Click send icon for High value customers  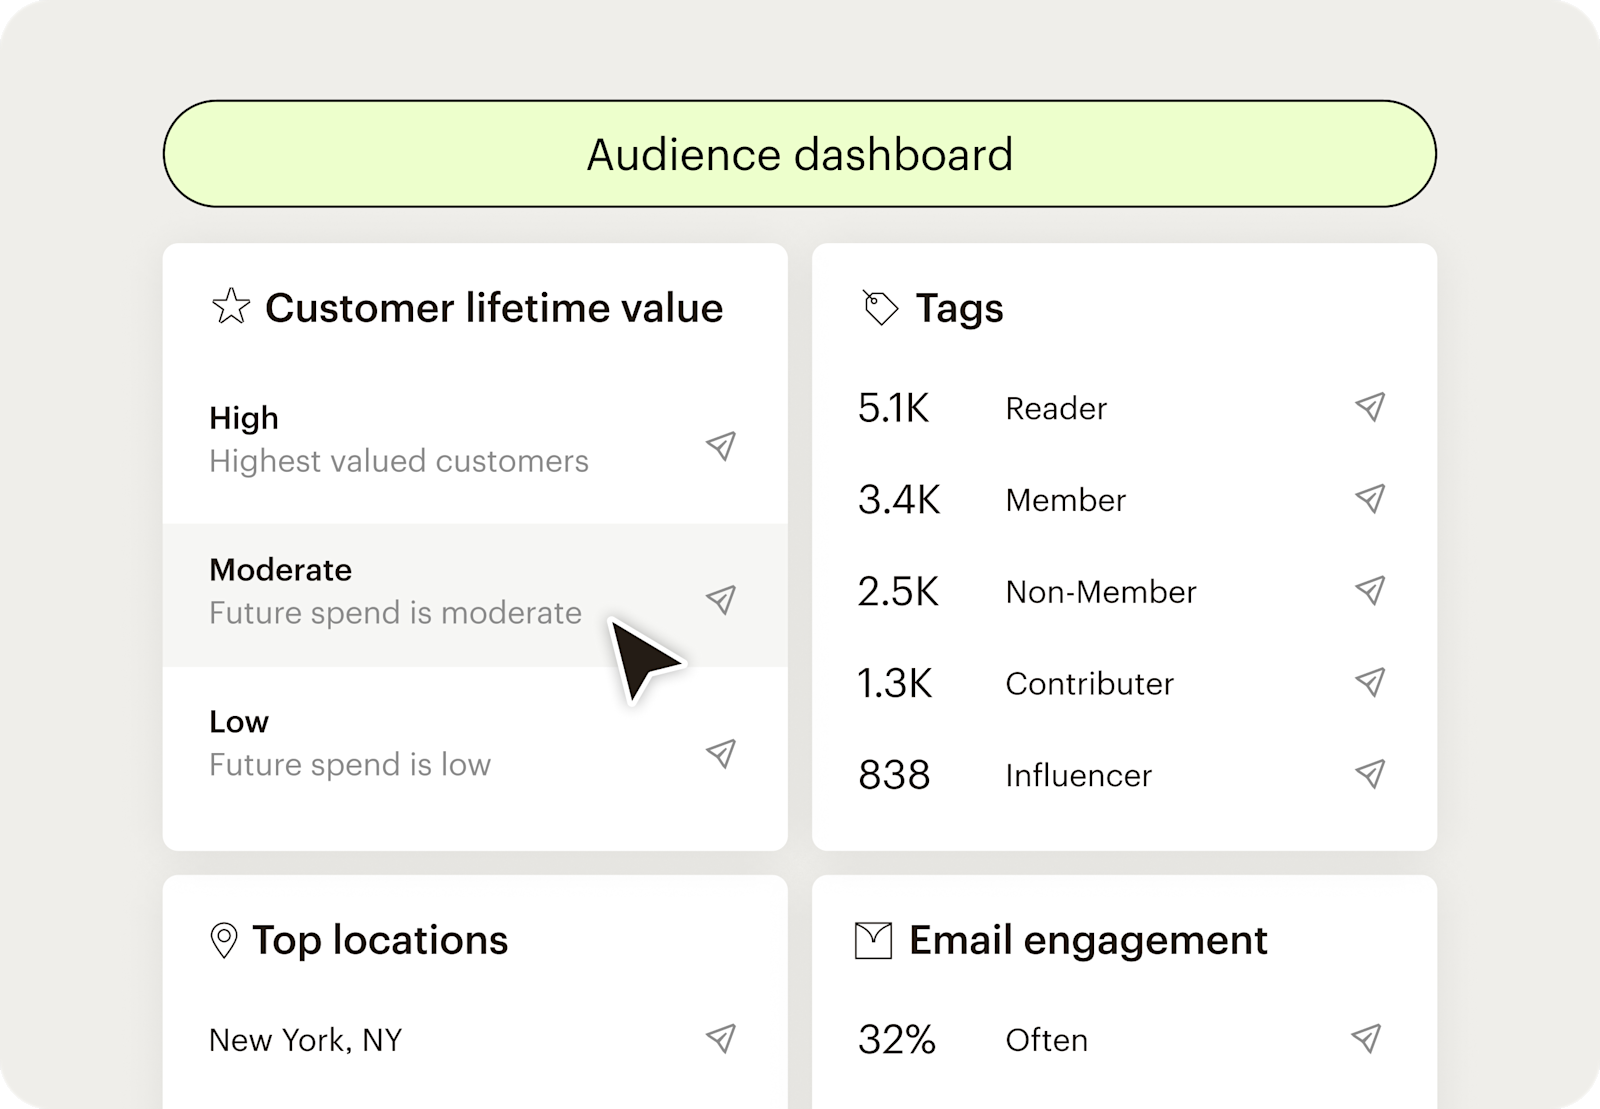(x=720, y=445)
